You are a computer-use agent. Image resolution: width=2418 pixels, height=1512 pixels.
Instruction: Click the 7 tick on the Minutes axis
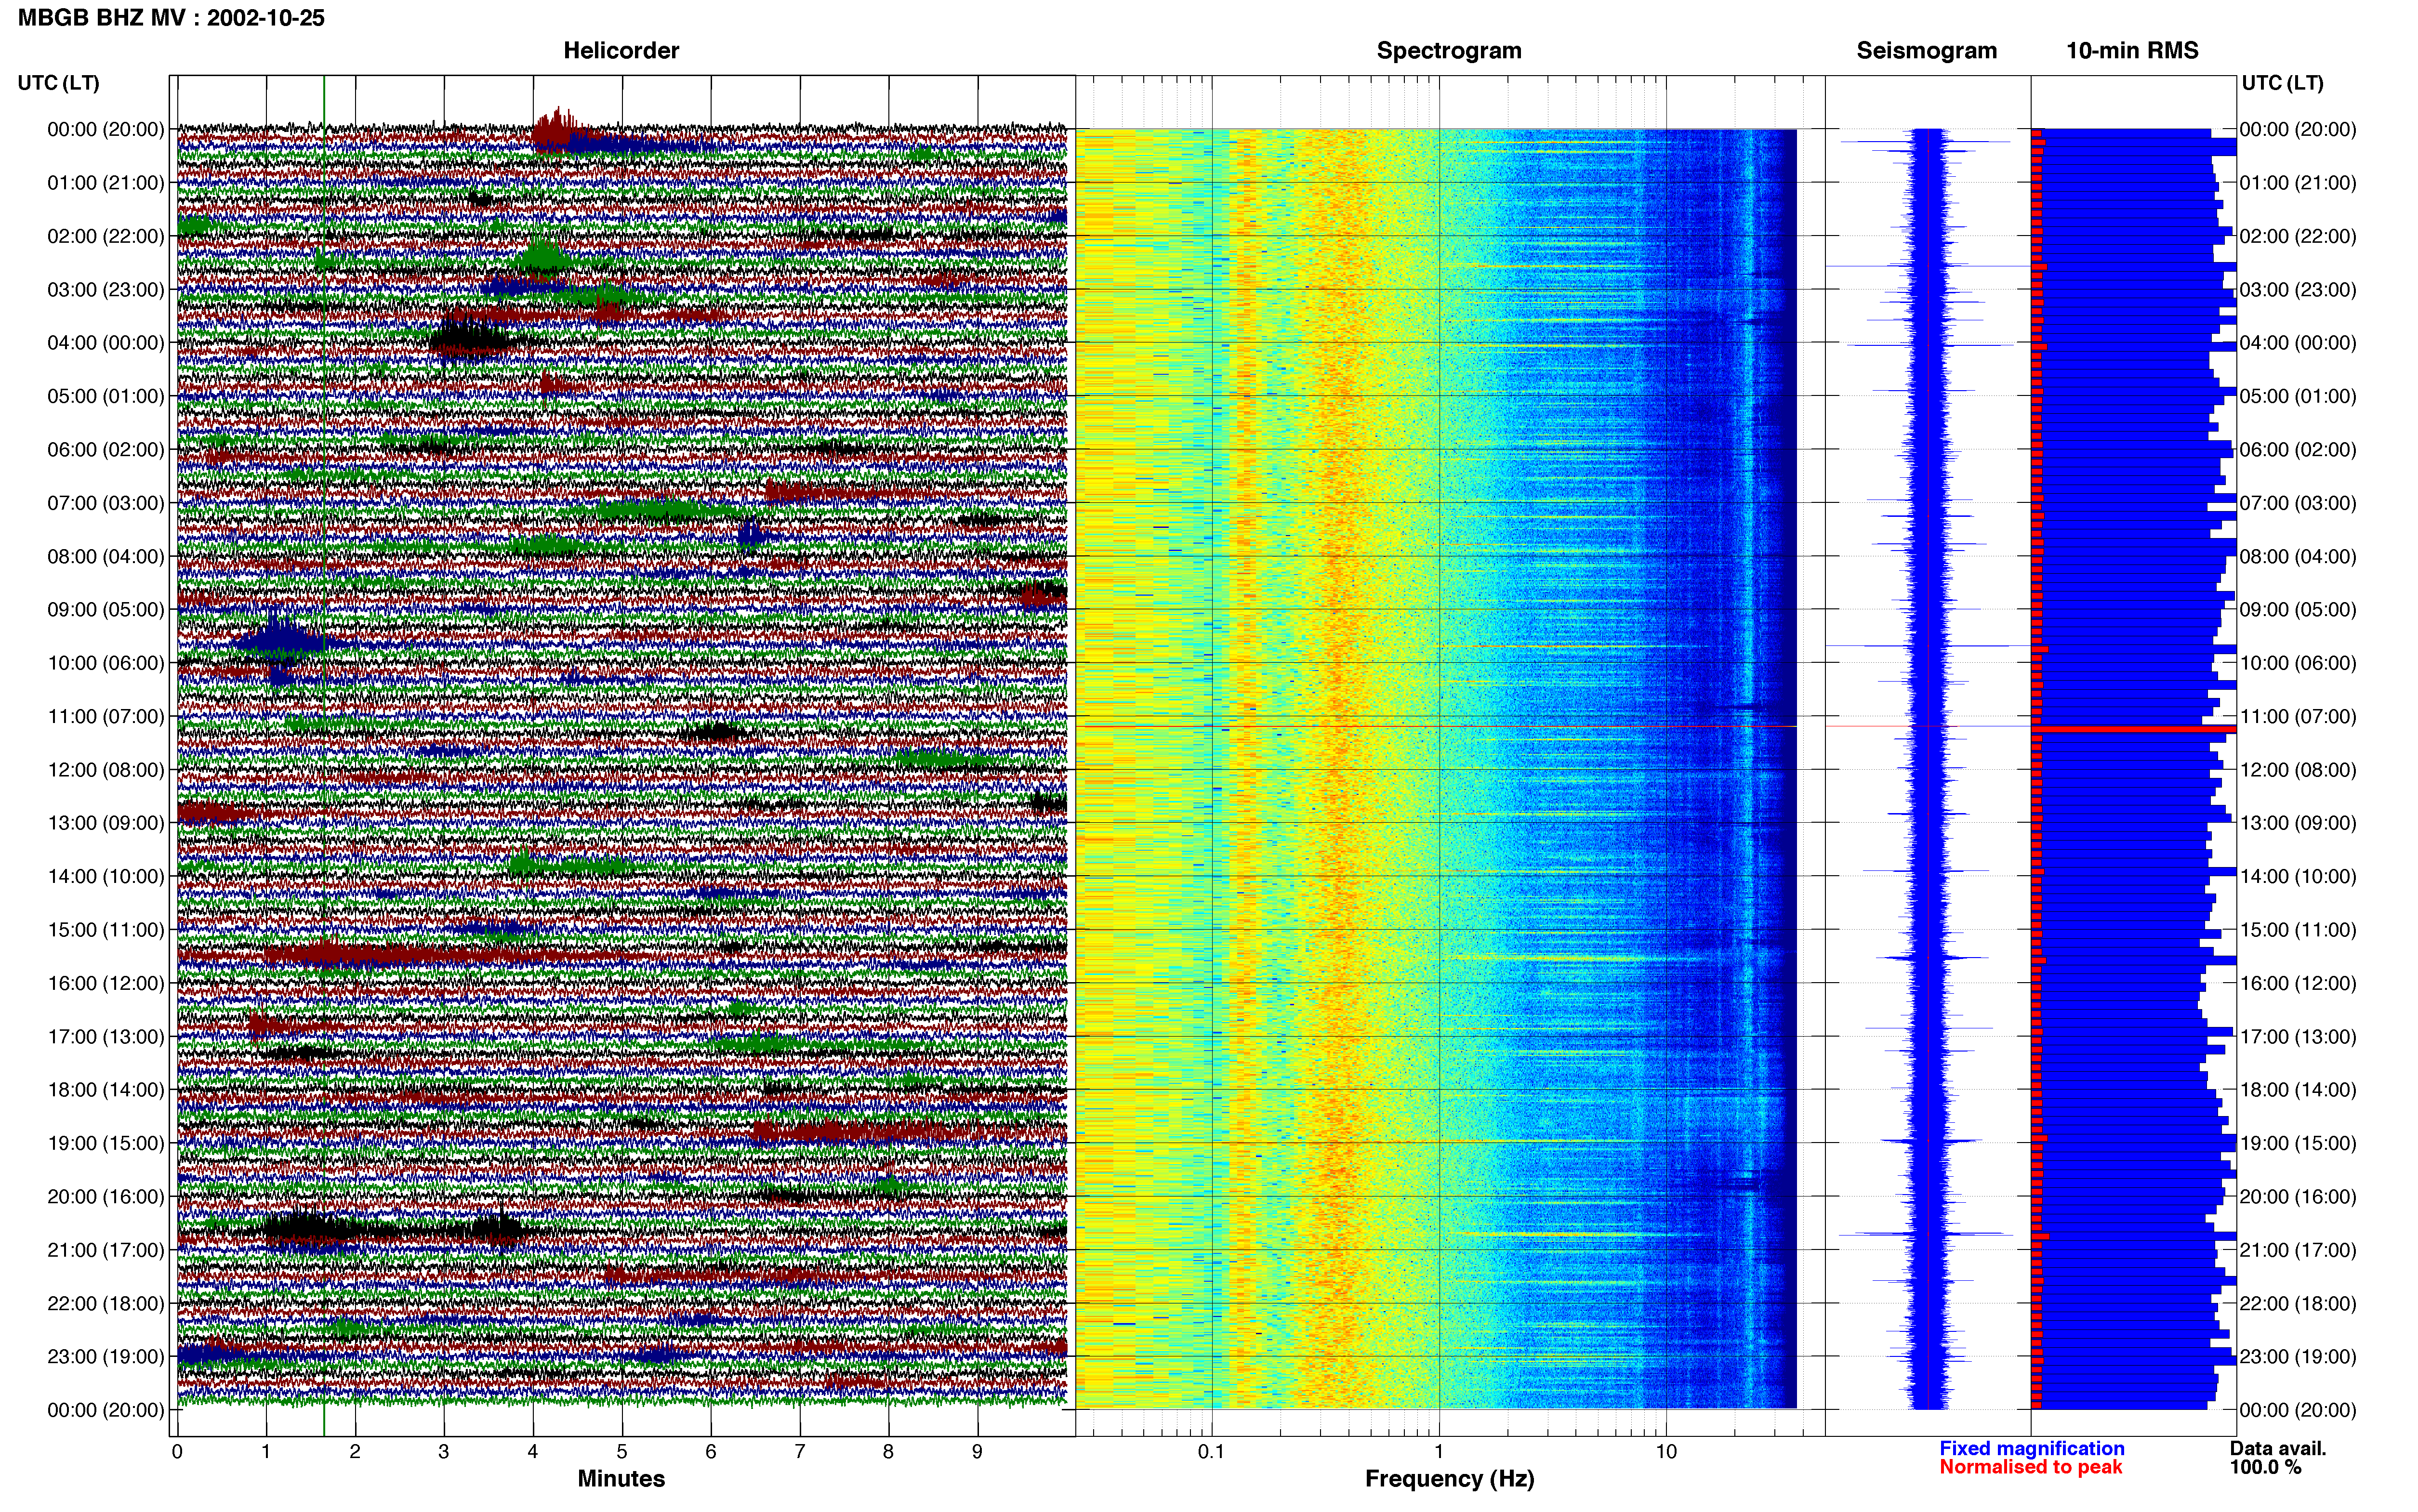tap(800, 1451)
